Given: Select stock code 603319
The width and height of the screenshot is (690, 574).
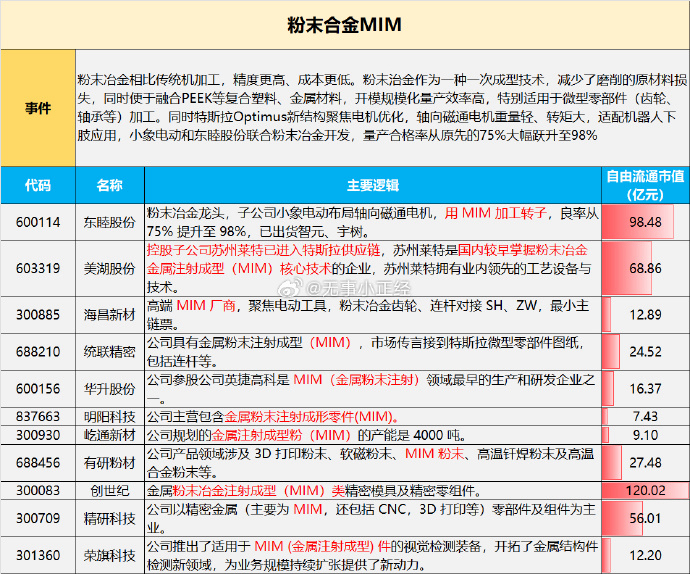Looking at the screenshot, I should [x=38, y=268].
